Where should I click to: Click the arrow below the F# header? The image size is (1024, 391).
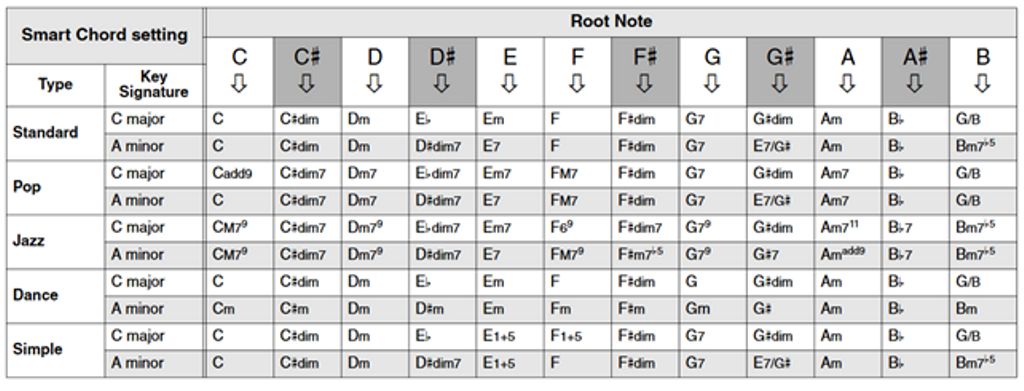point(645,85)
